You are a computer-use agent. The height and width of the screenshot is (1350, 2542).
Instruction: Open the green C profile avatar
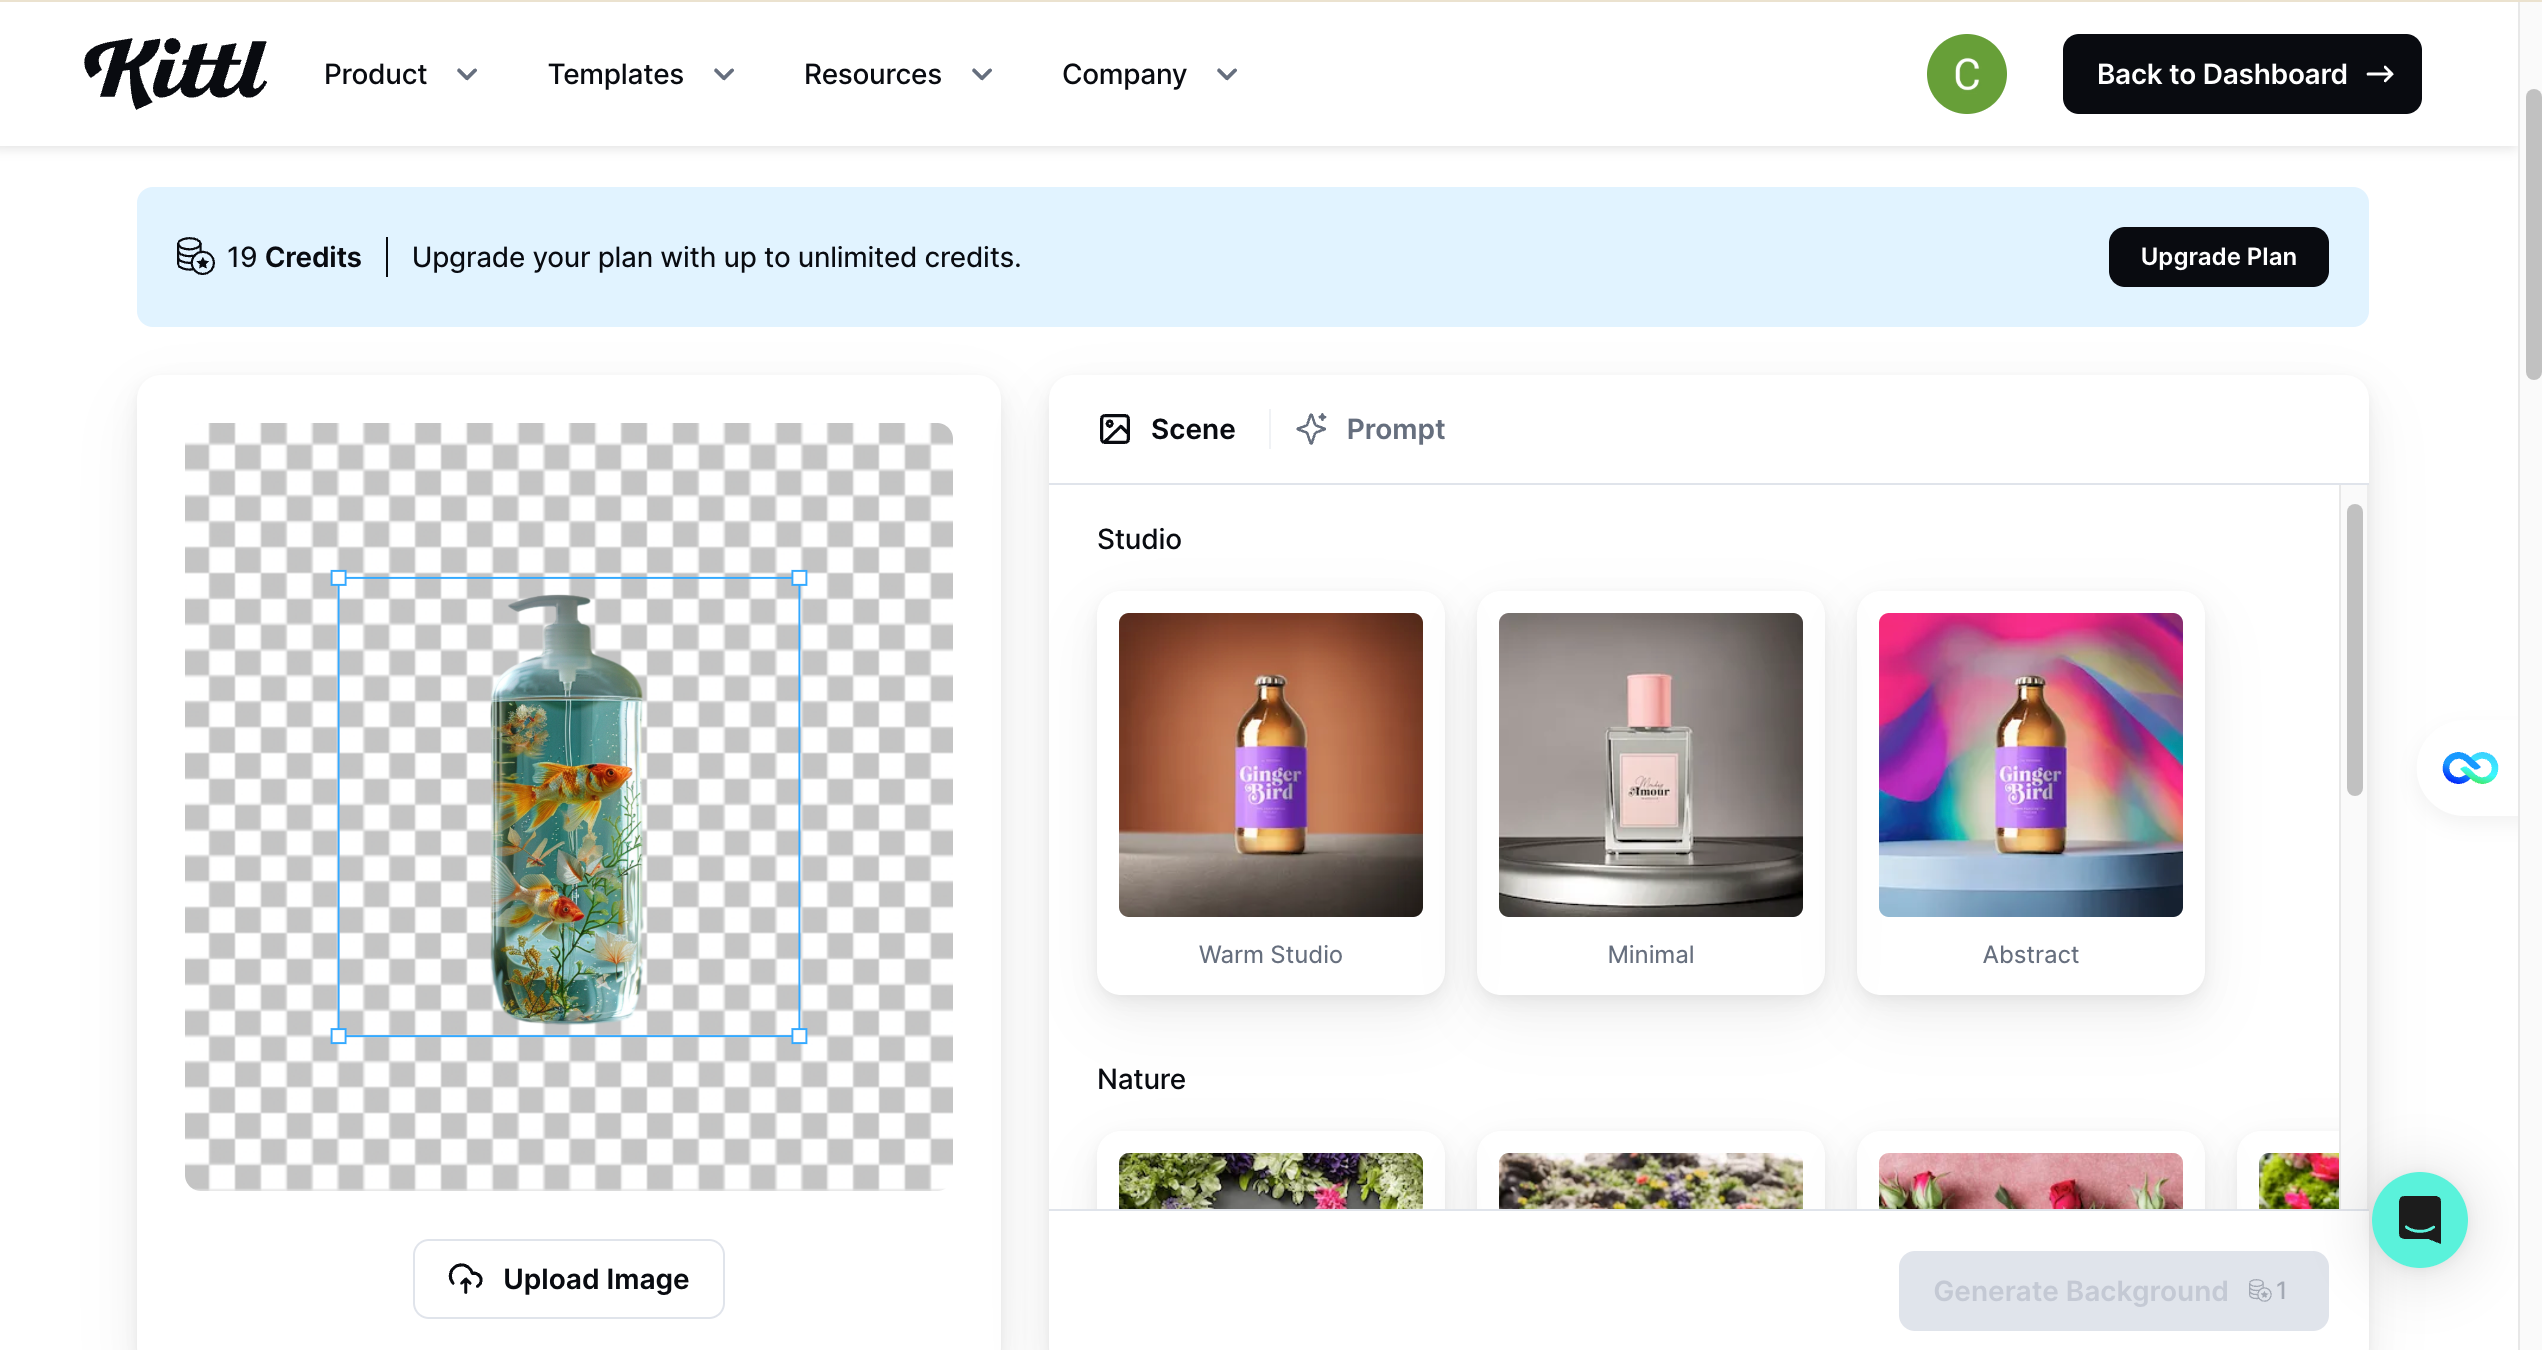click(x=1966, y=74)
